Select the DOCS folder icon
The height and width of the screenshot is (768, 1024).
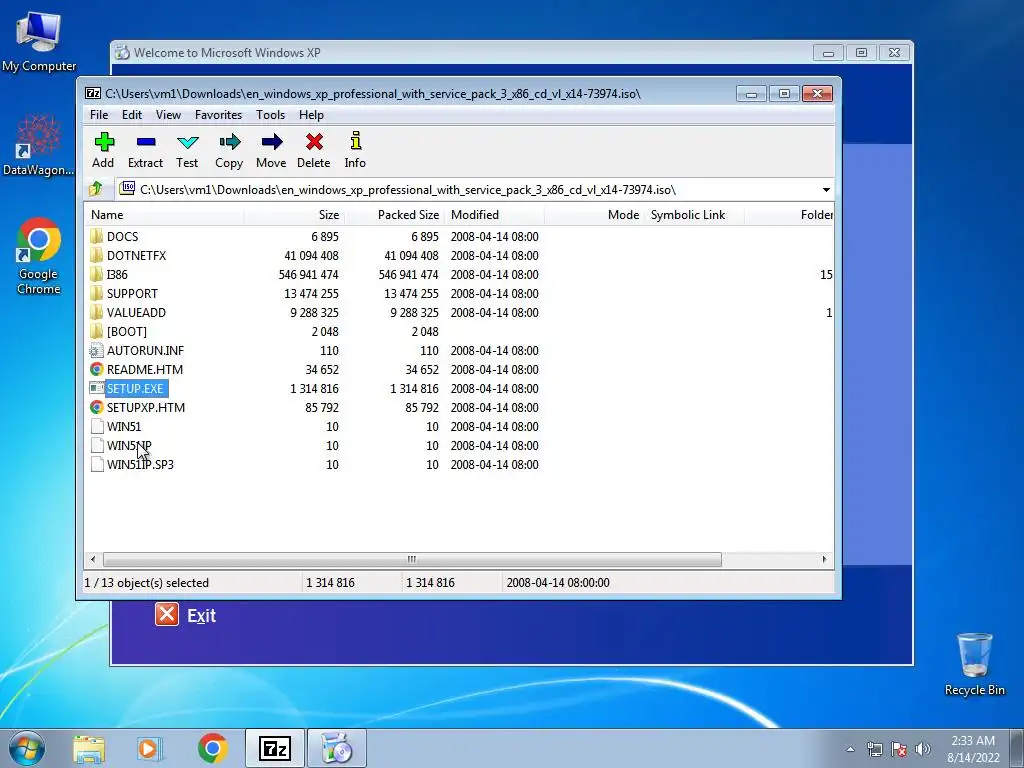[97, 236]
